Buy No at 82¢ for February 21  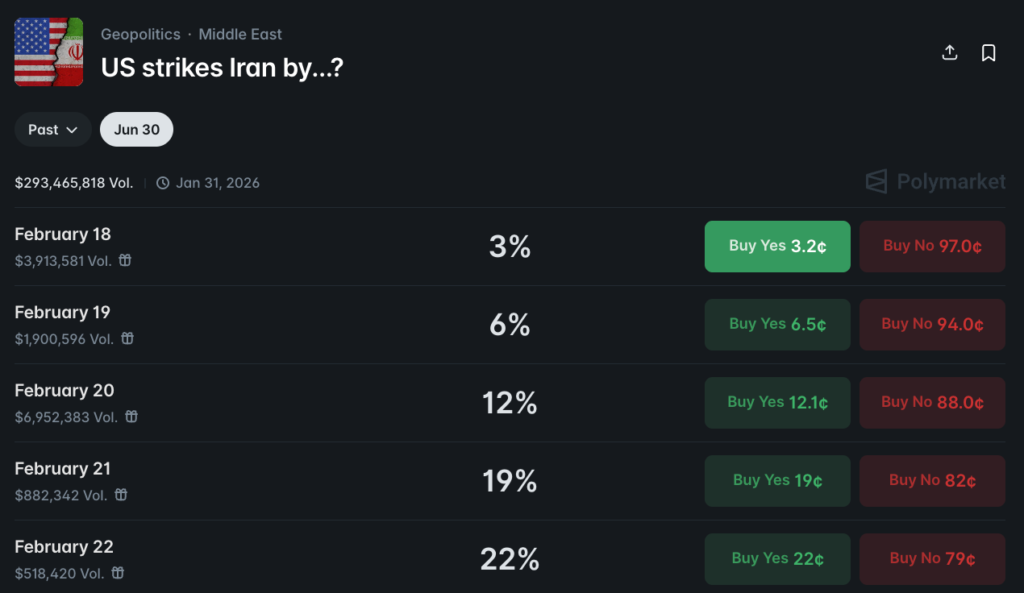click(x=932, y=480)
